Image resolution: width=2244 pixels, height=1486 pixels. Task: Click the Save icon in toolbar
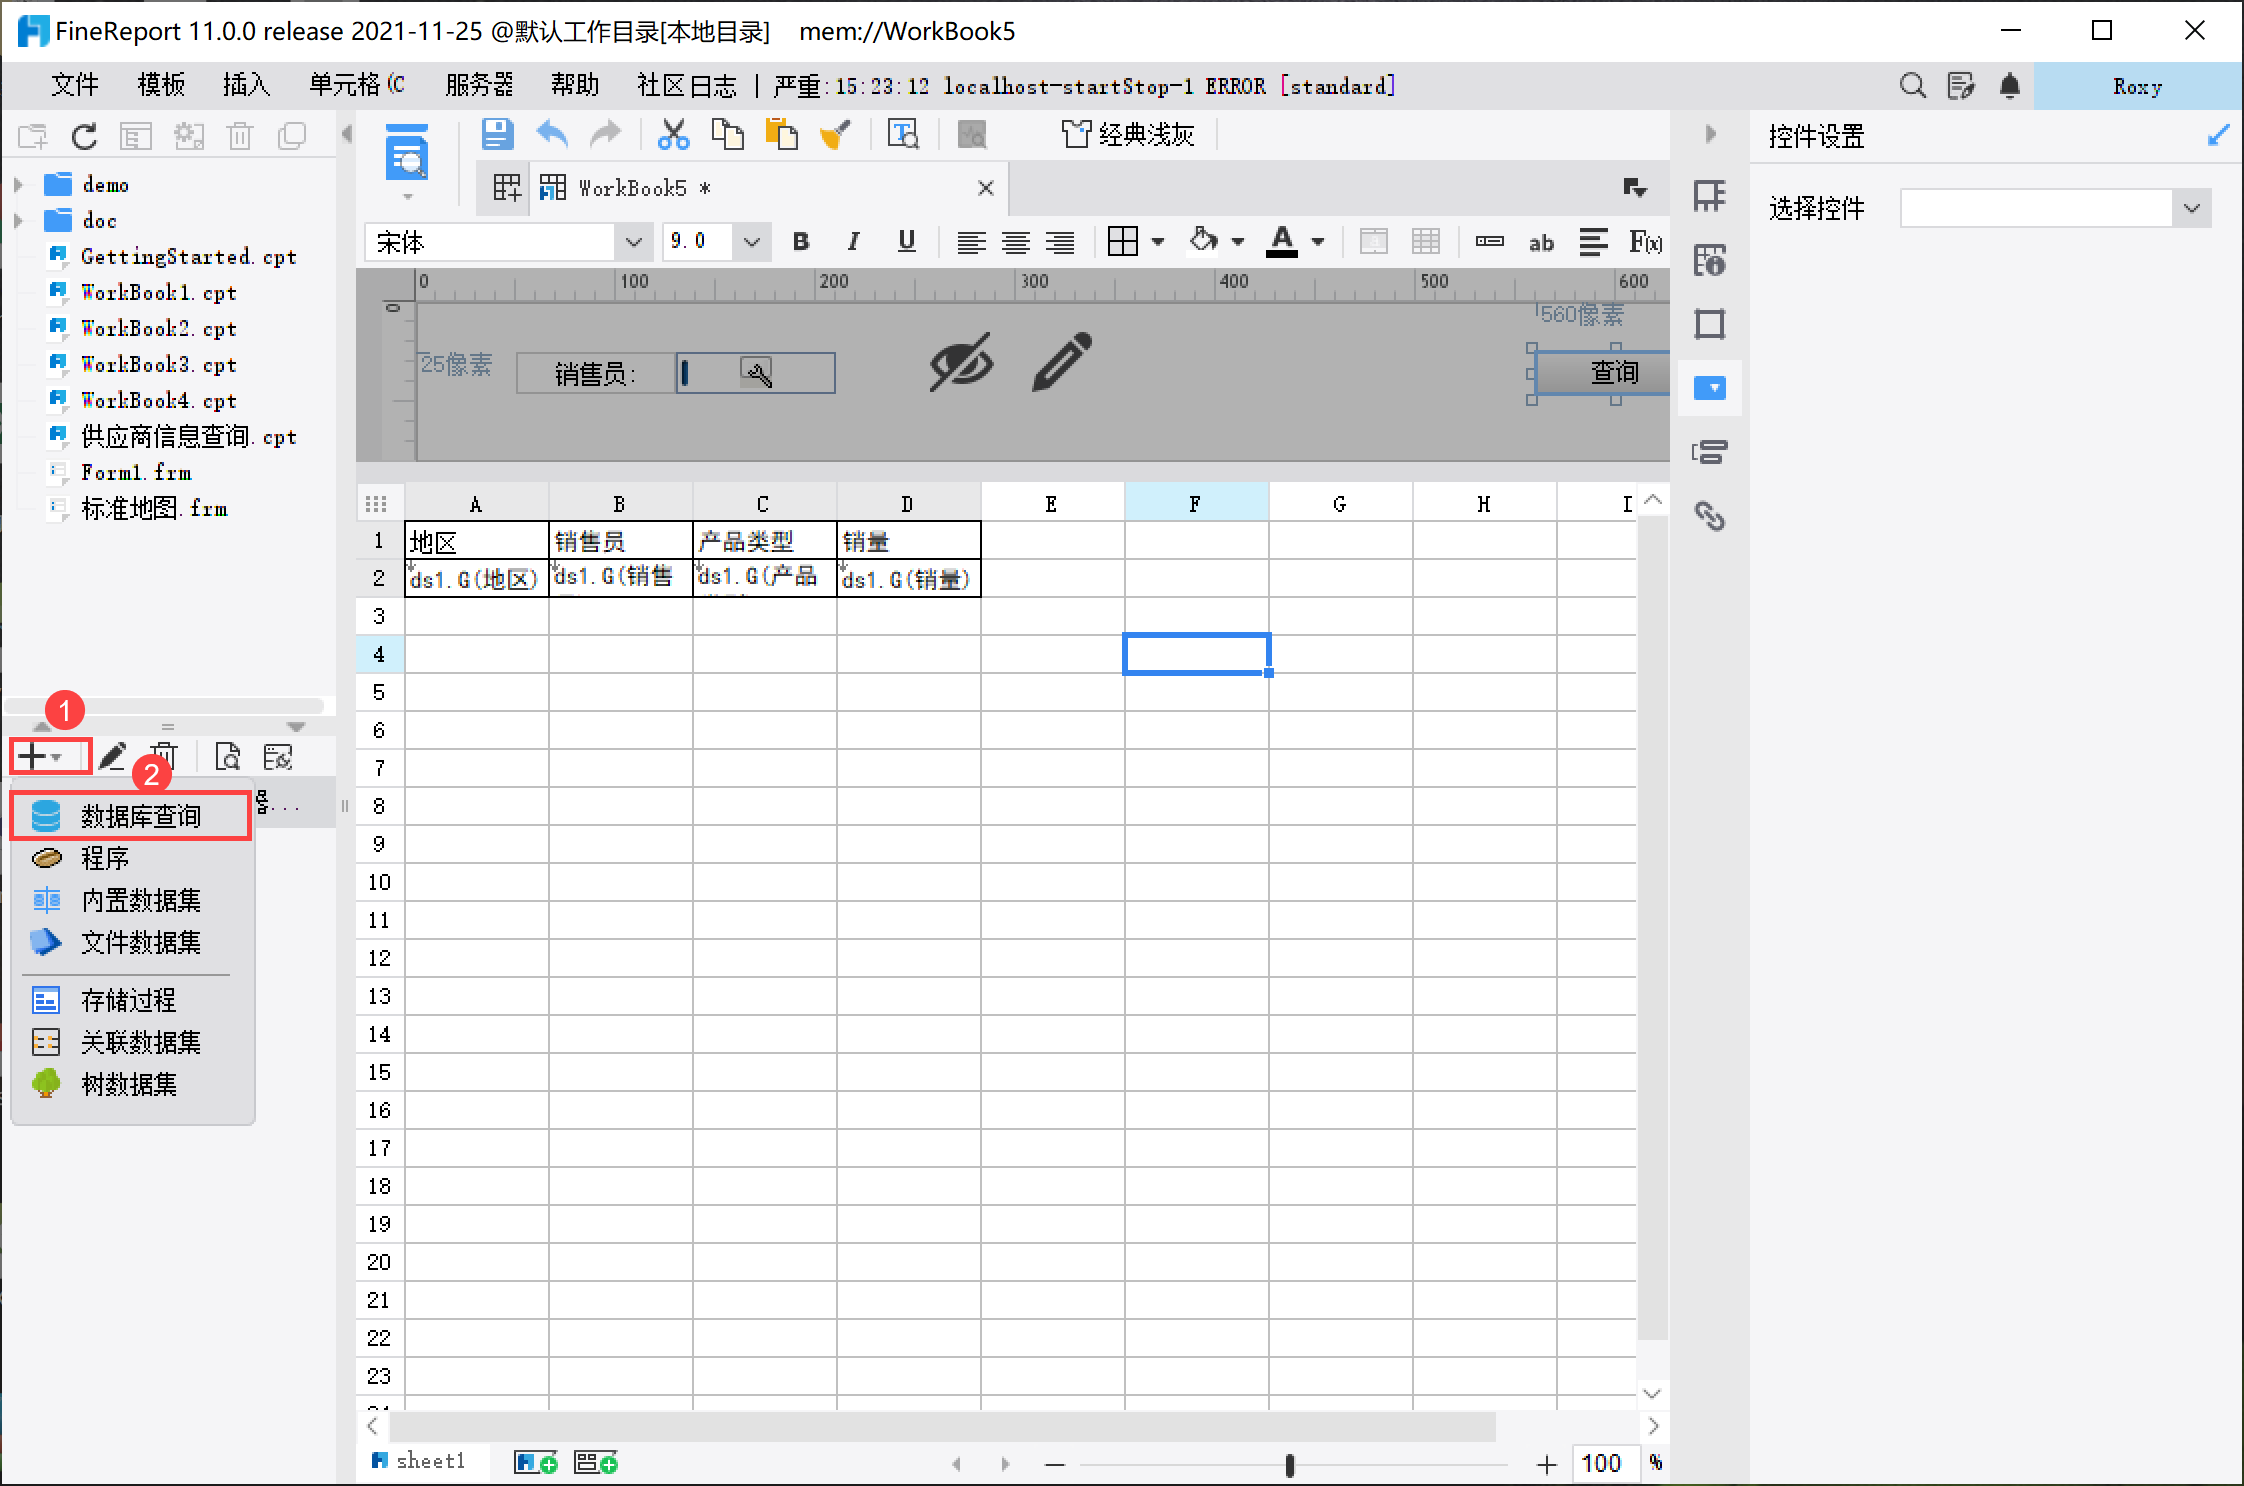(497, 134)
